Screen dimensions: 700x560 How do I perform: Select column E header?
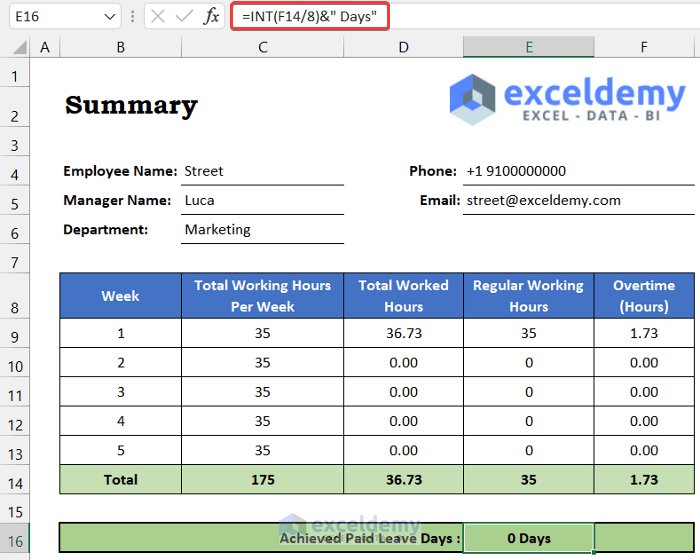click(529, 47)
